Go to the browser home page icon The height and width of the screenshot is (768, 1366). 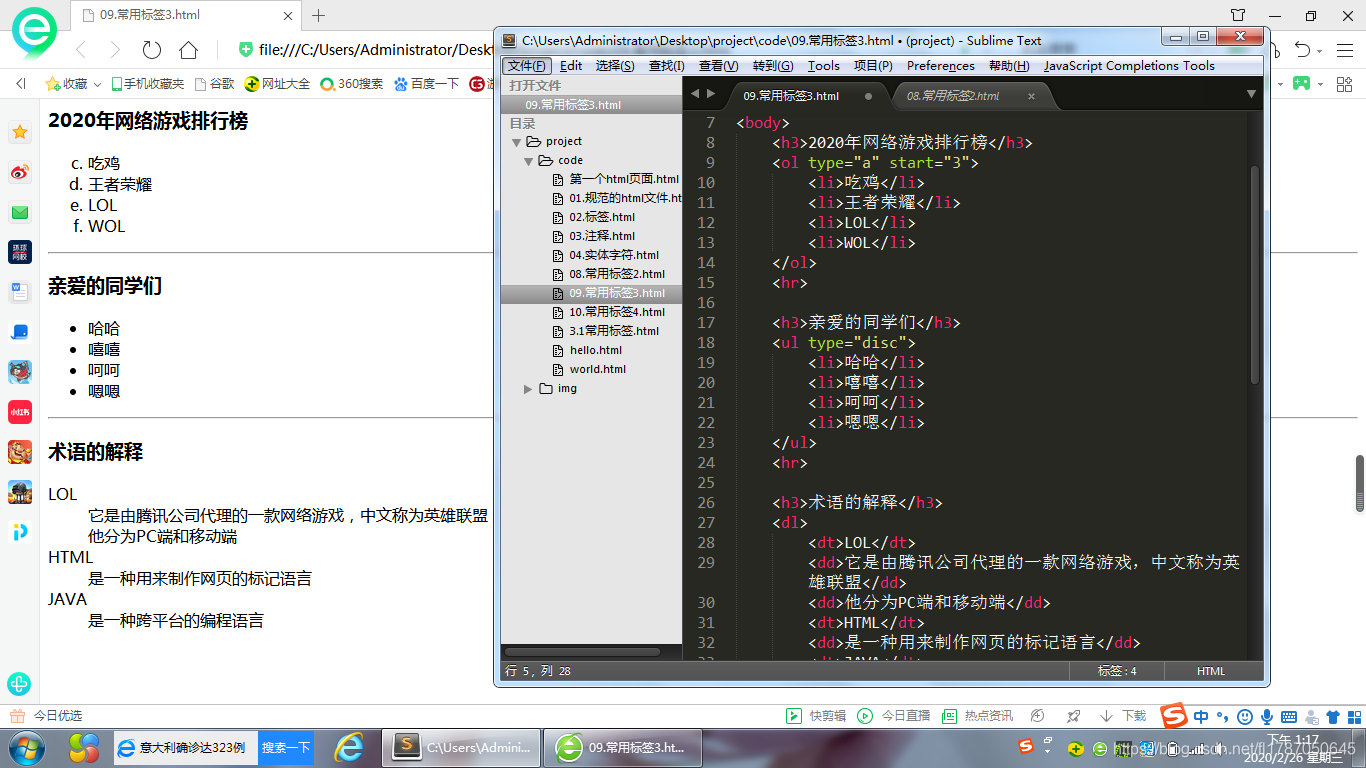(x=188, y=50)
